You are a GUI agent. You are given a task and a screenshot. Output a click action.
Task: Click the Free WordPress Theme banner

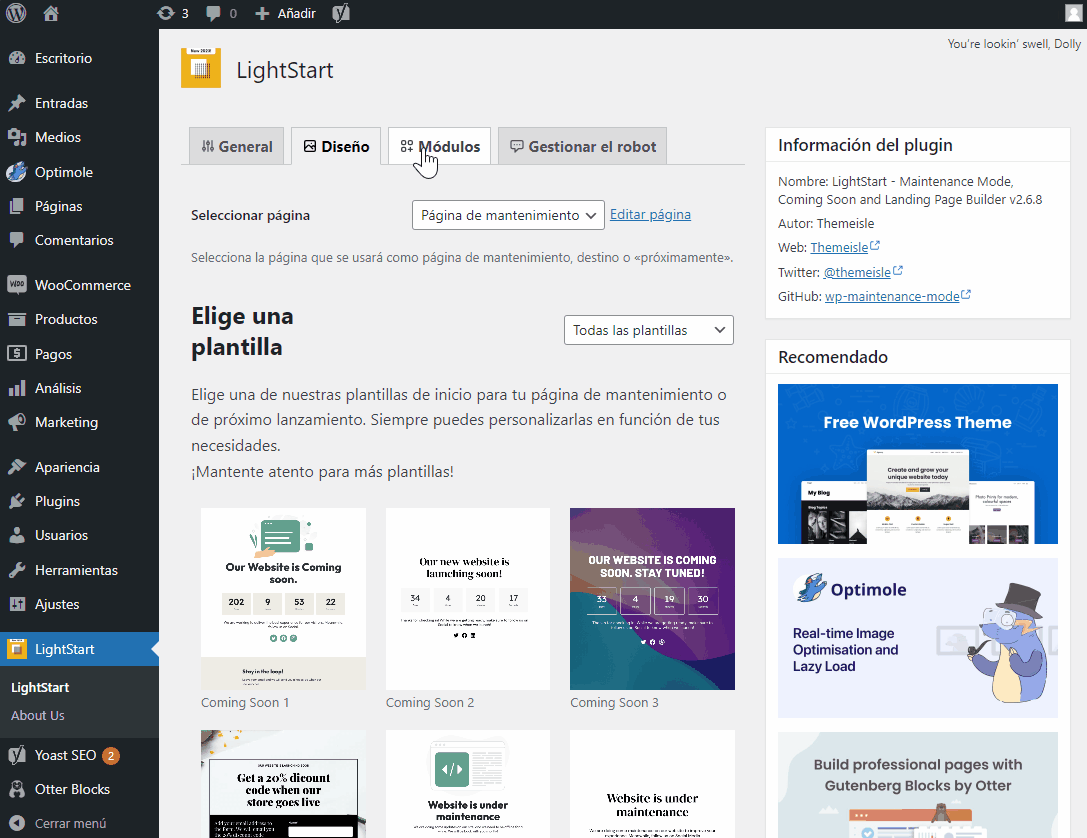click(x=918, y=464)
